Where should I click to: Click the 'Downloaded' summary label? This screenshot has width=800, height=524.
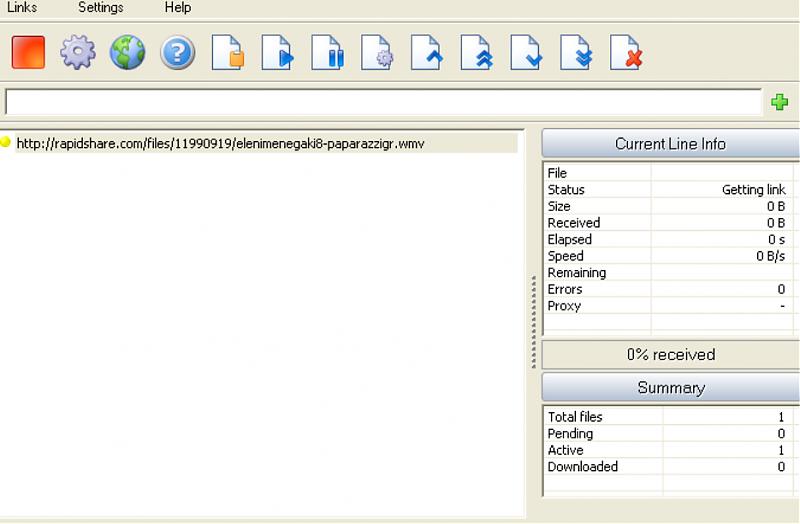[582, 466]
